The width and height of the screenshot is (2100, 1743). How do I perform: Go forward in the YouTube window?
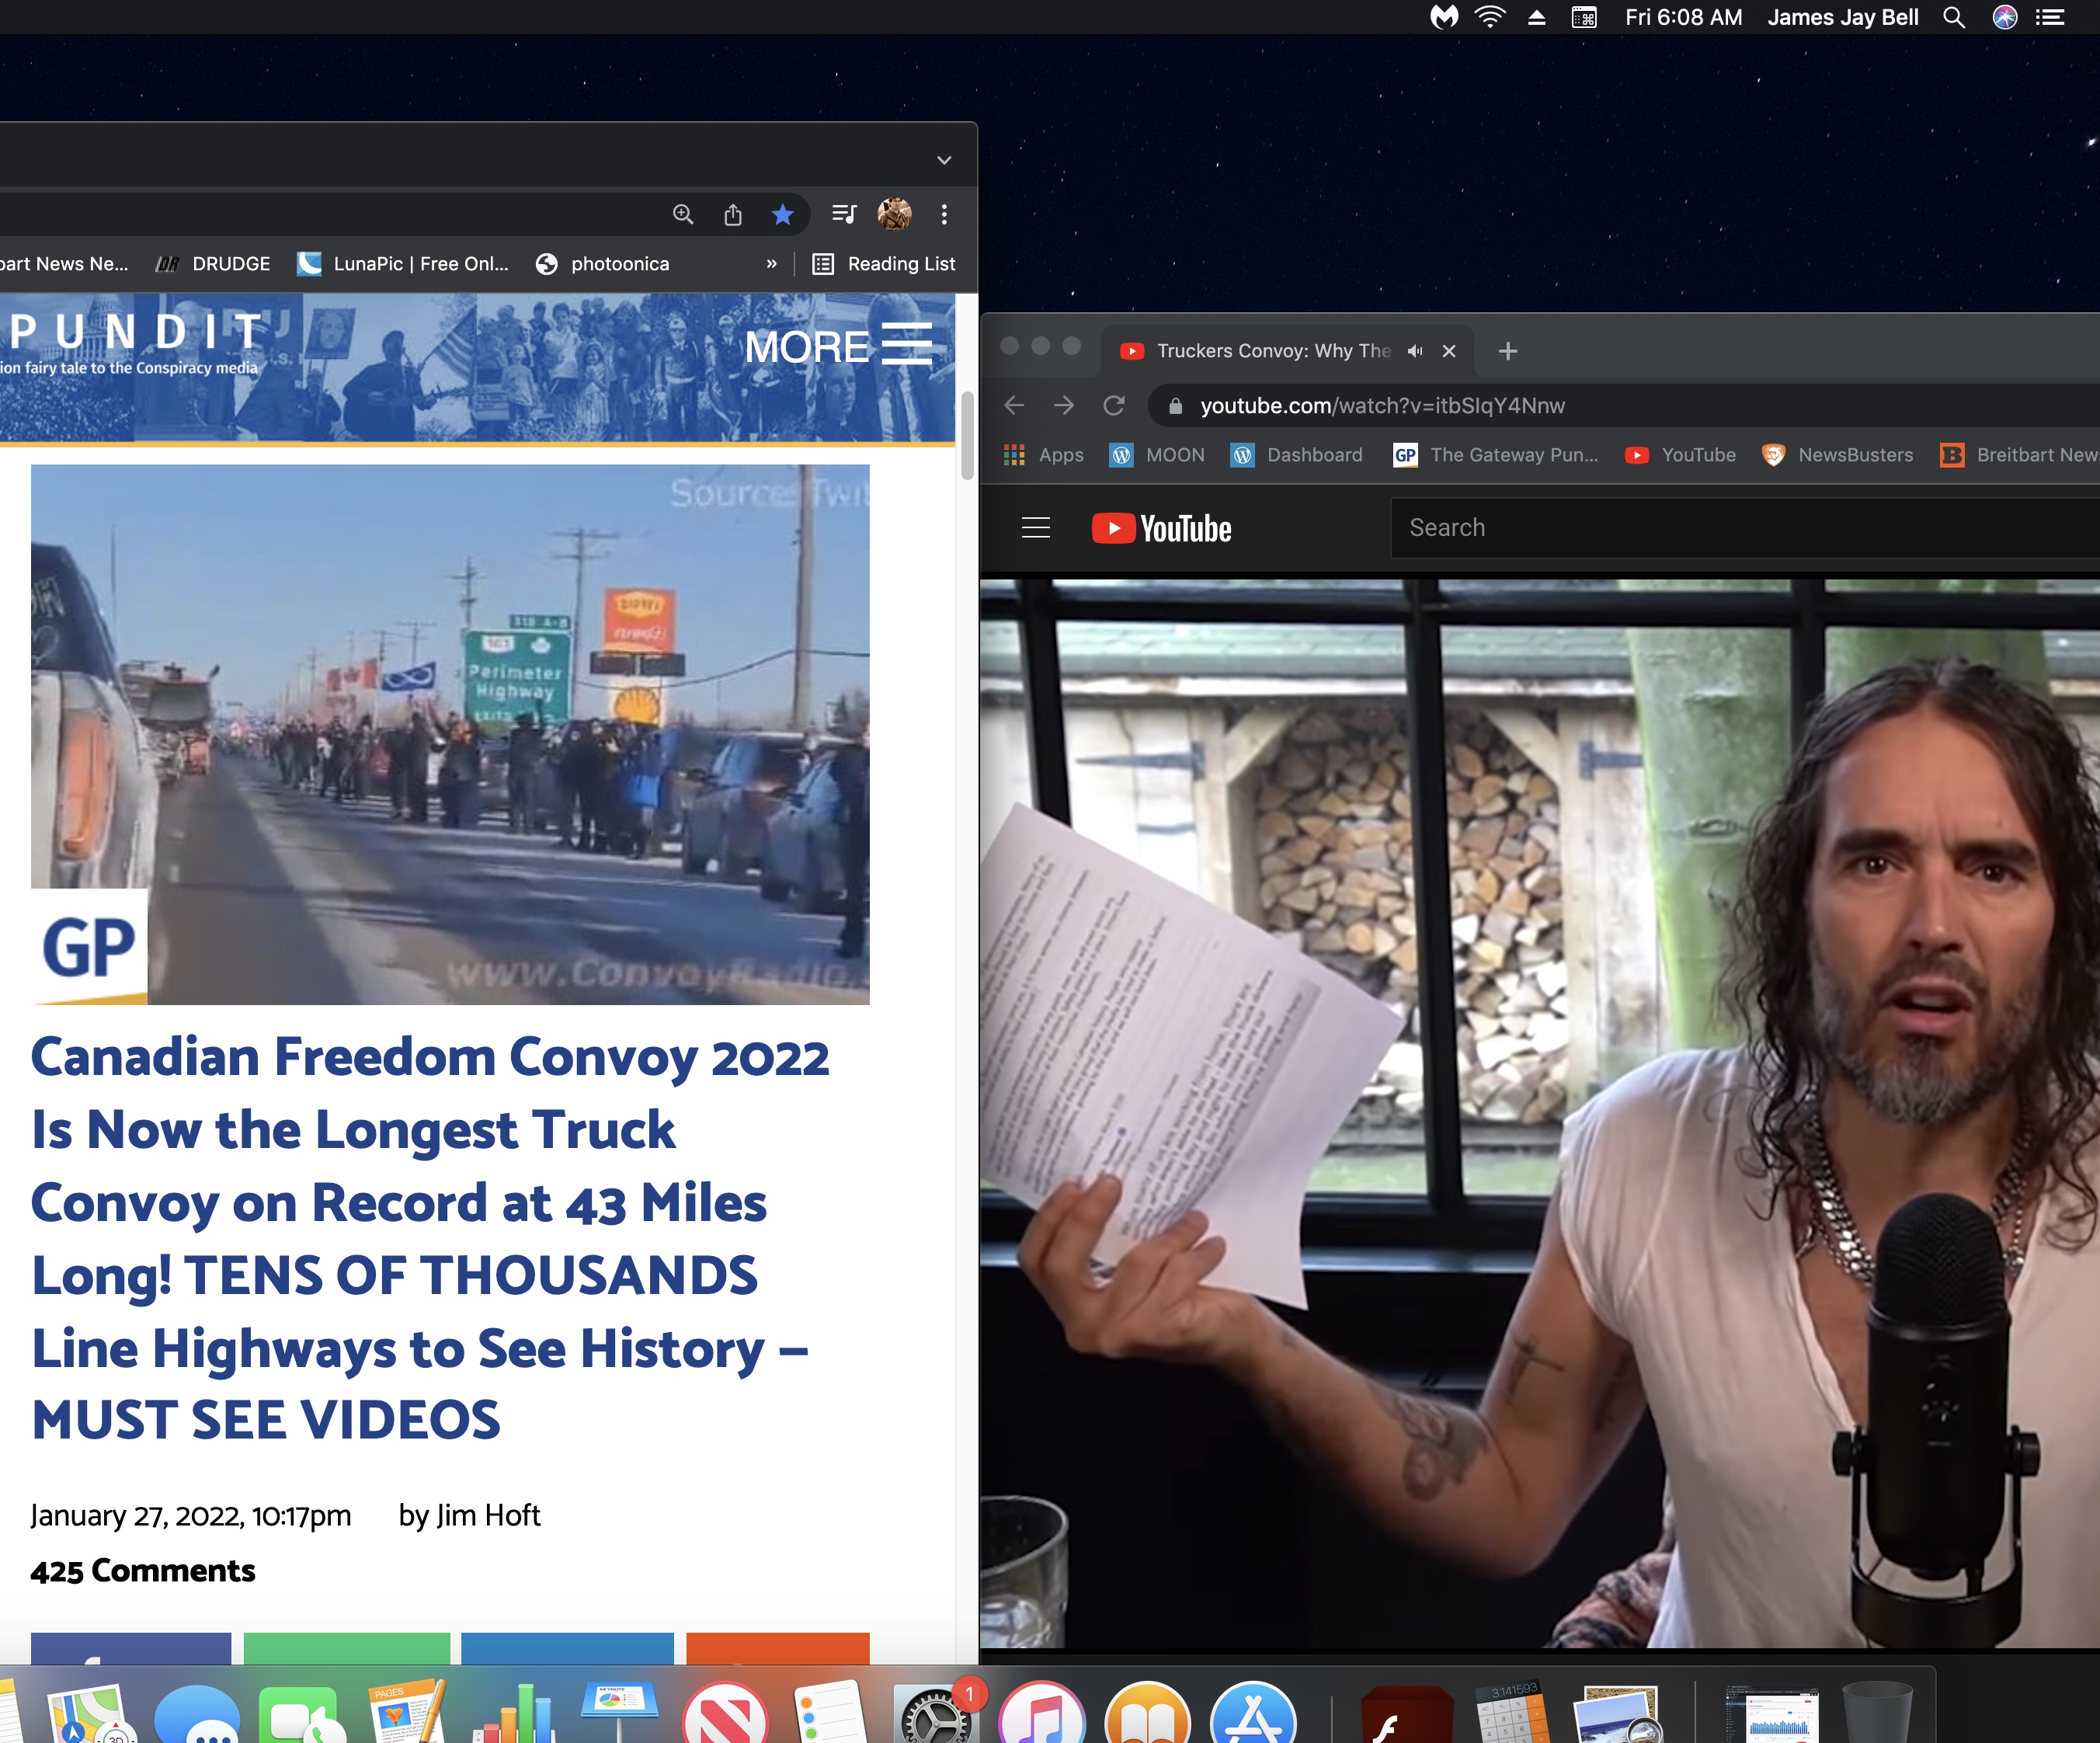pos(1064,405)
